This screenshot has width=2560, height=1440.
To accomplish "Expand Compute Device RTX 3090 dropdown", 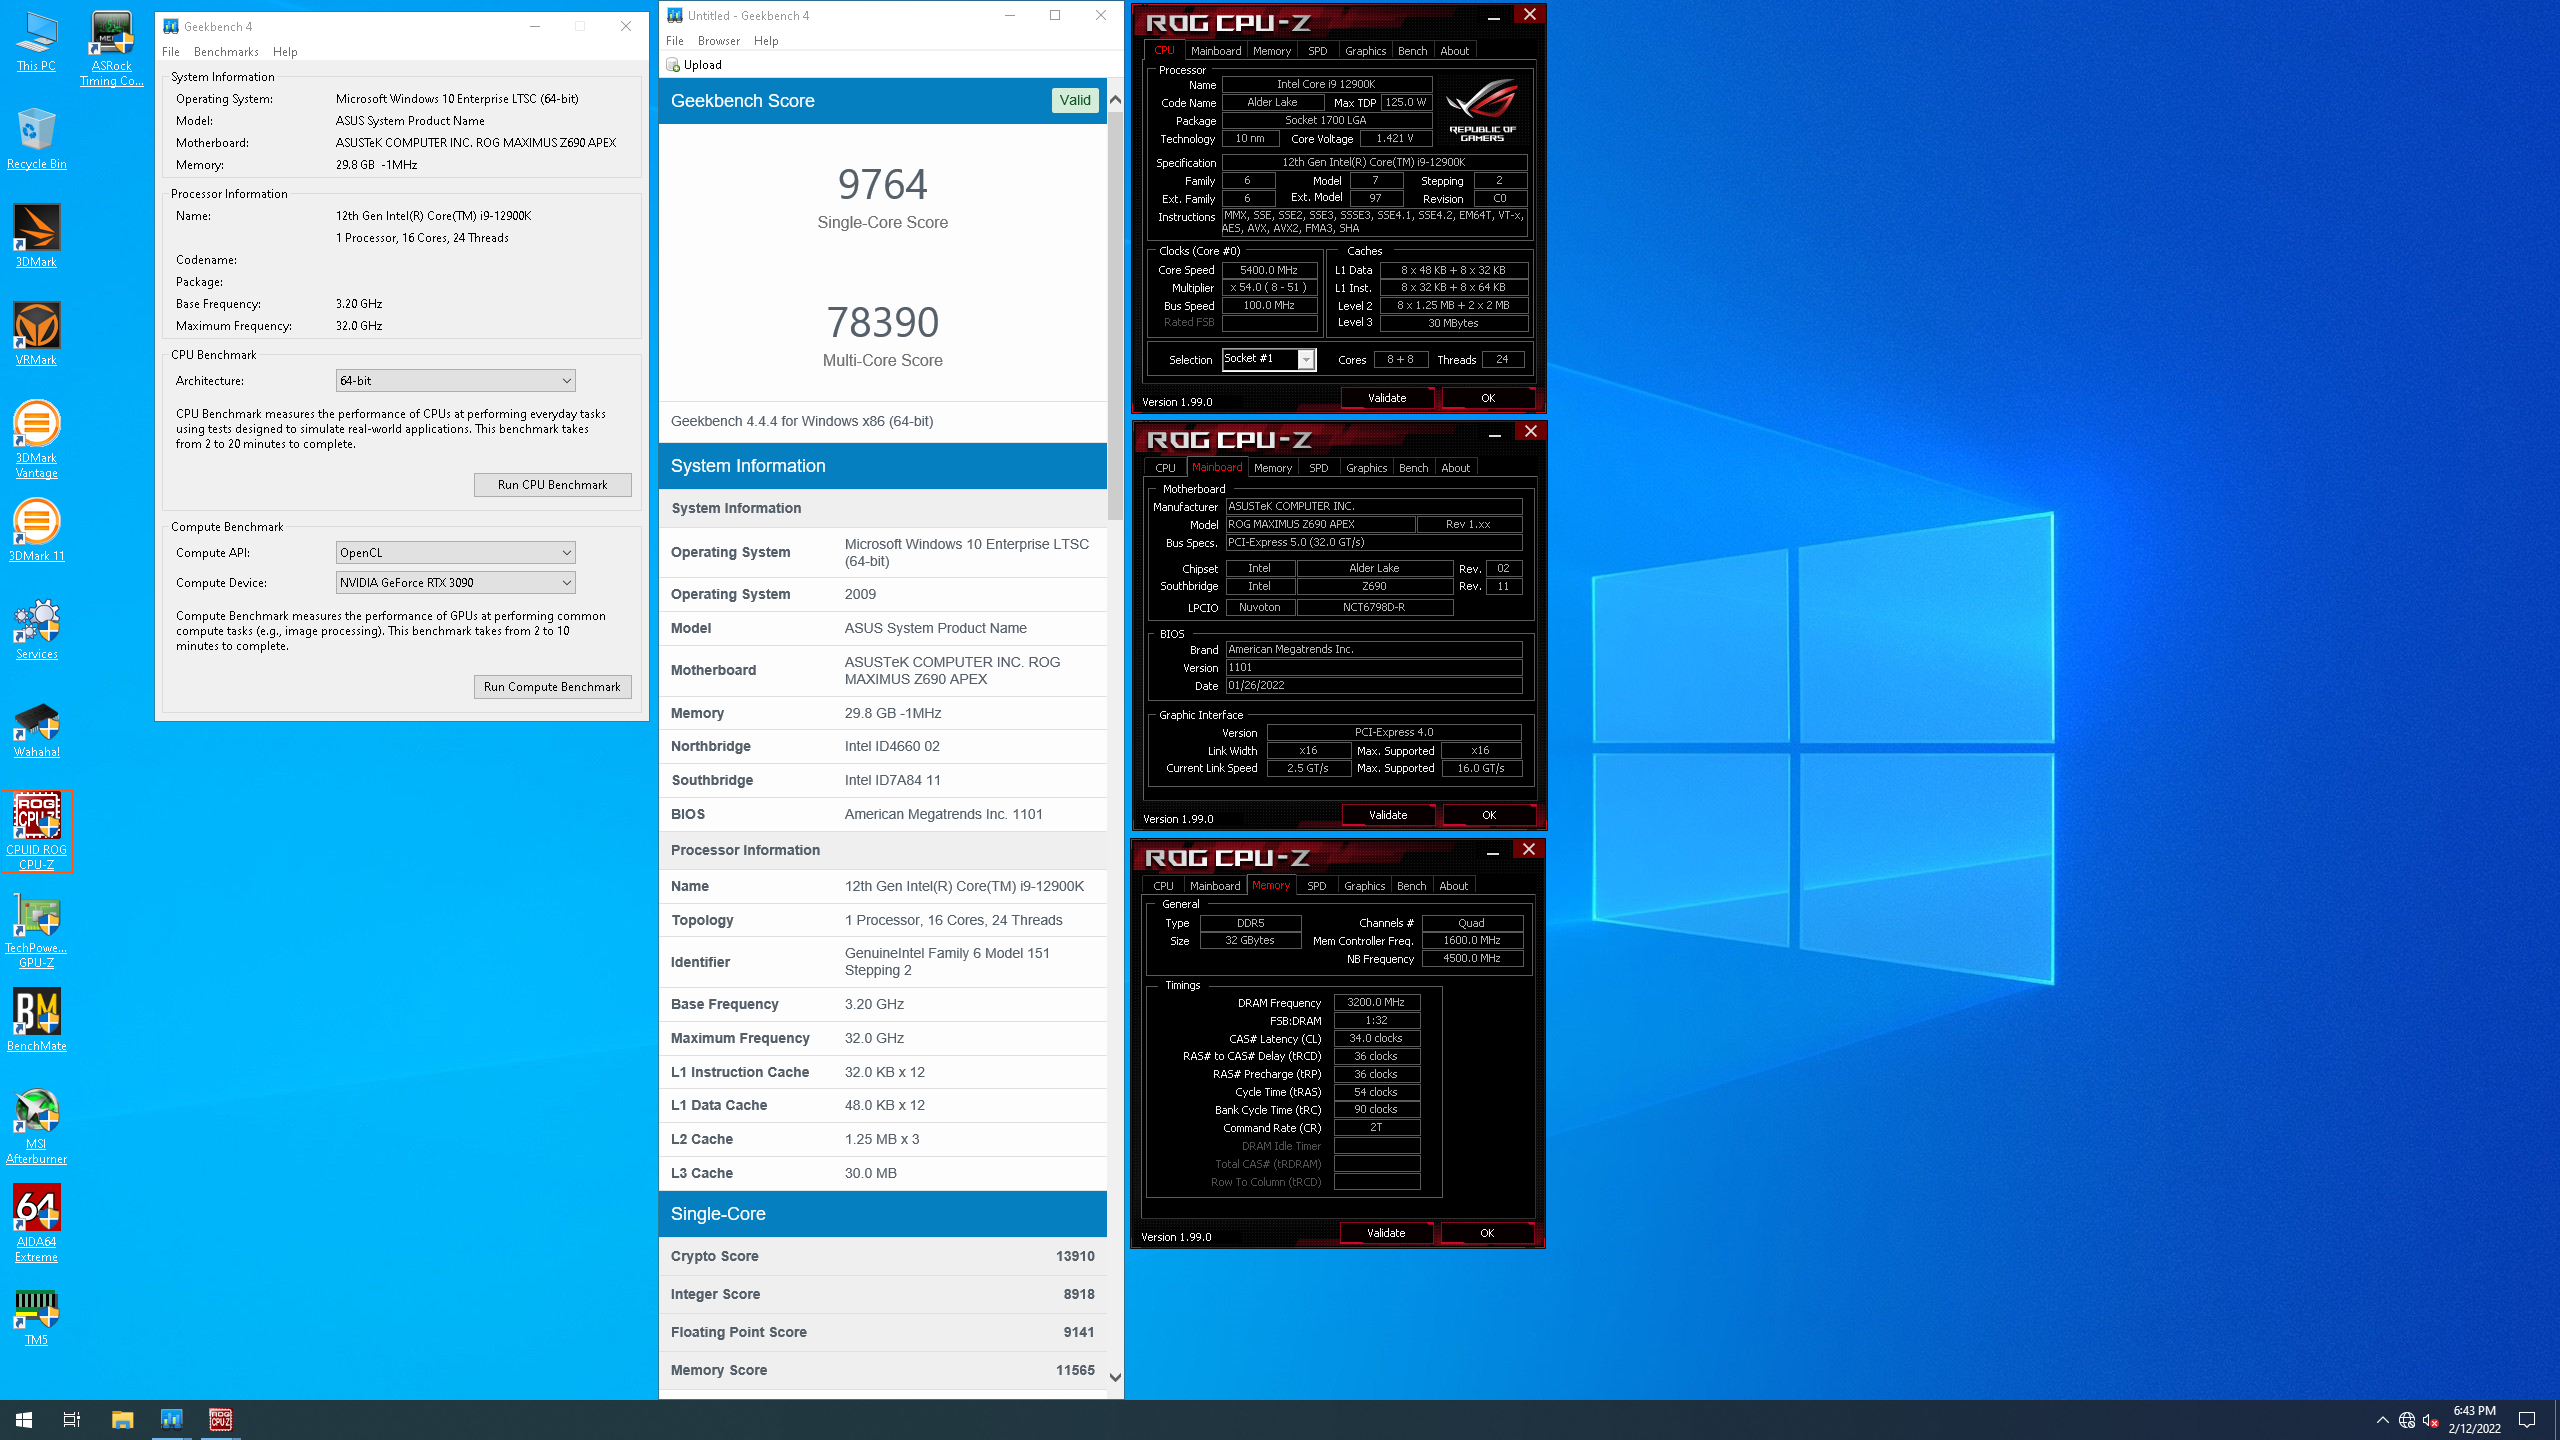I will pos(456,583).
